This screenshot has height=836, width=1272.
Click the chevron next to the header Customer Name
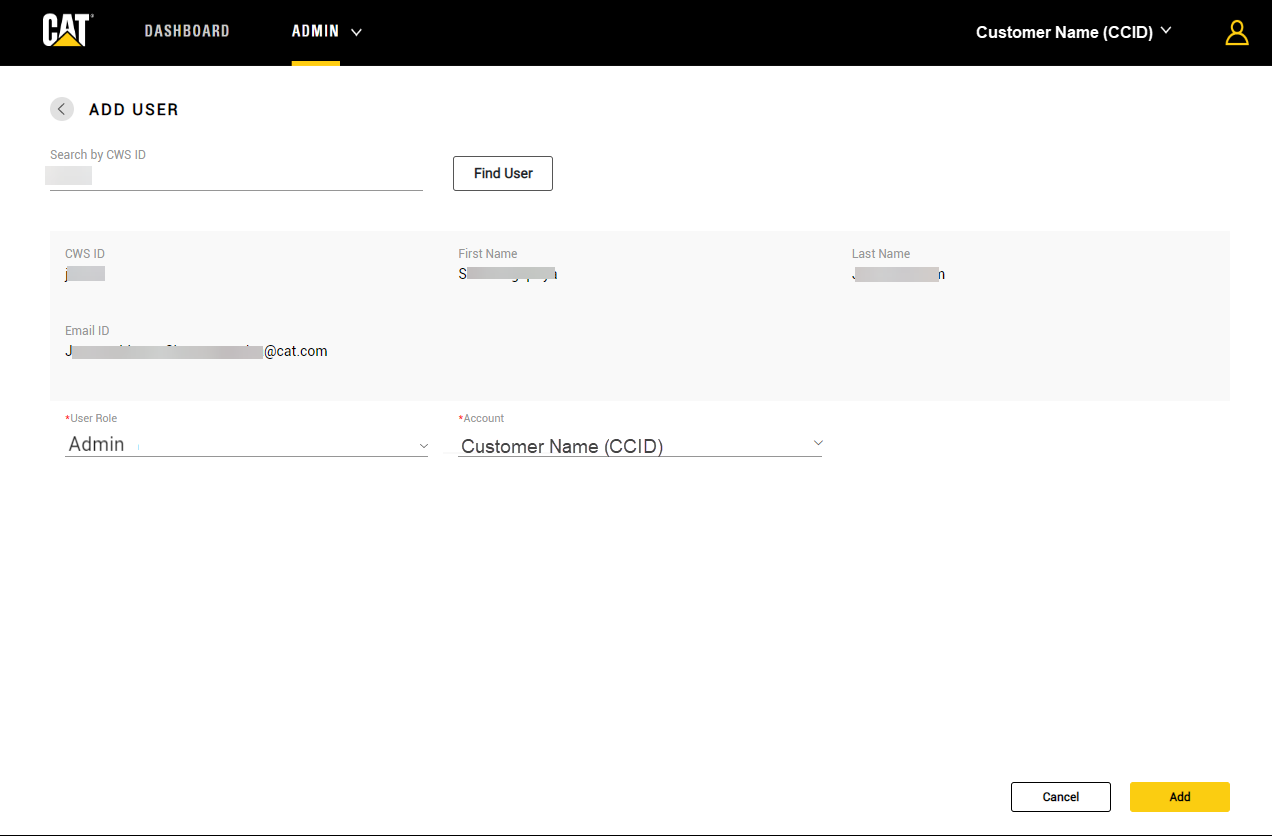(1166, 31)
